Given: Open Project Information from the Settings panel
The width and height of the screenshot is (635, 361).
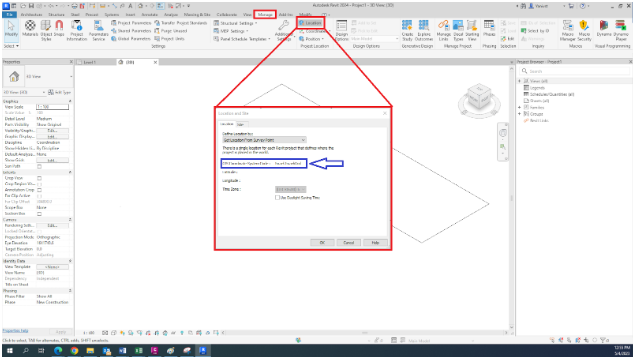Looking at the screenshot, I should pos(77,30).
